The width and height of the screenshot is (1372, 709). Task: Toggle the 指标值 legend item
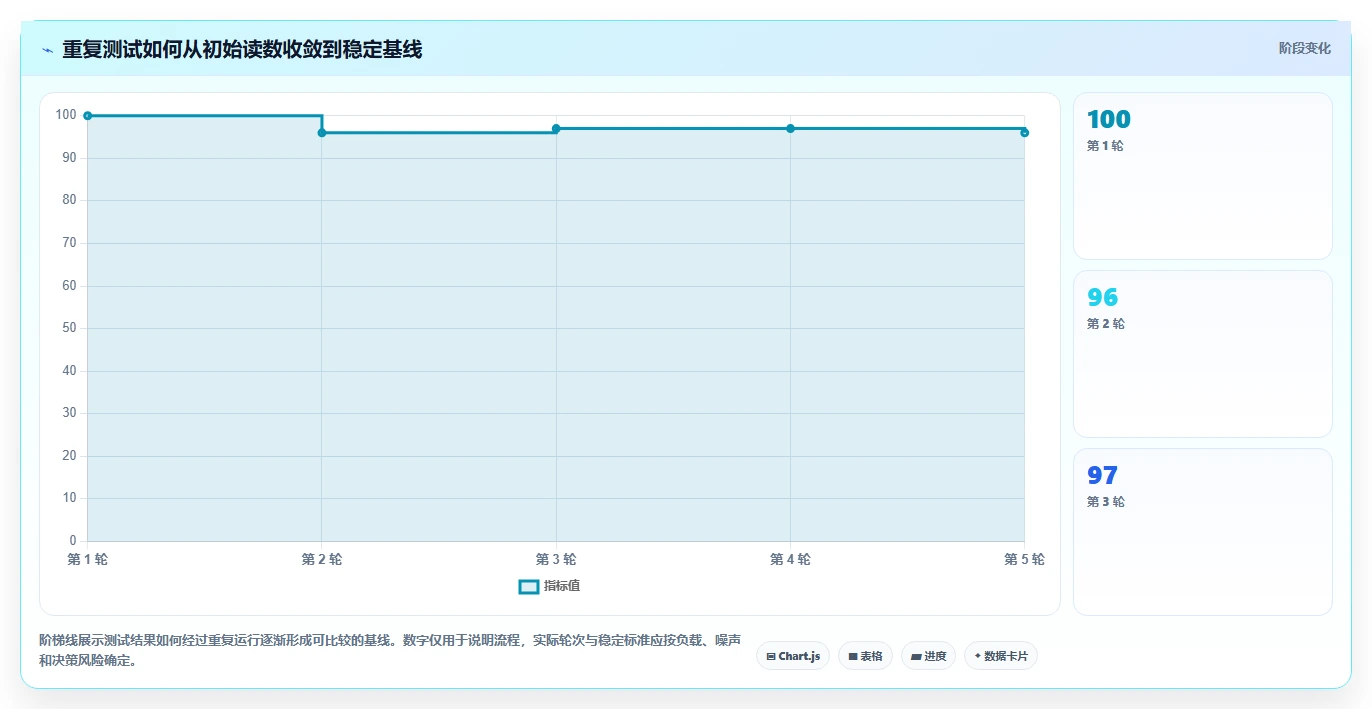(x=549, y=586)
